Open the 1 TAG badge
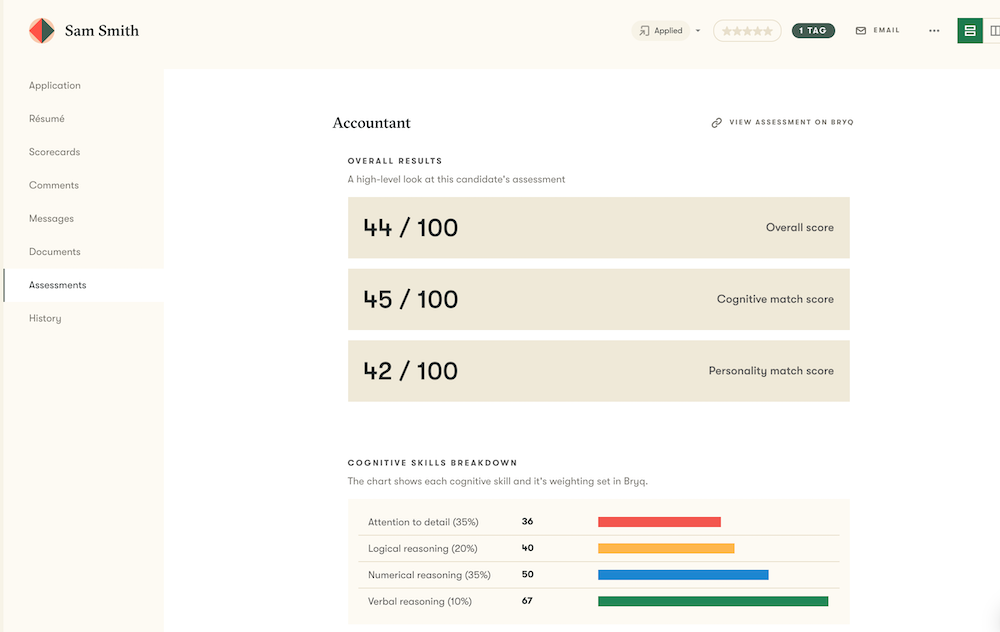Screen dimensions: 1000x632 click(x=813, y=31)
